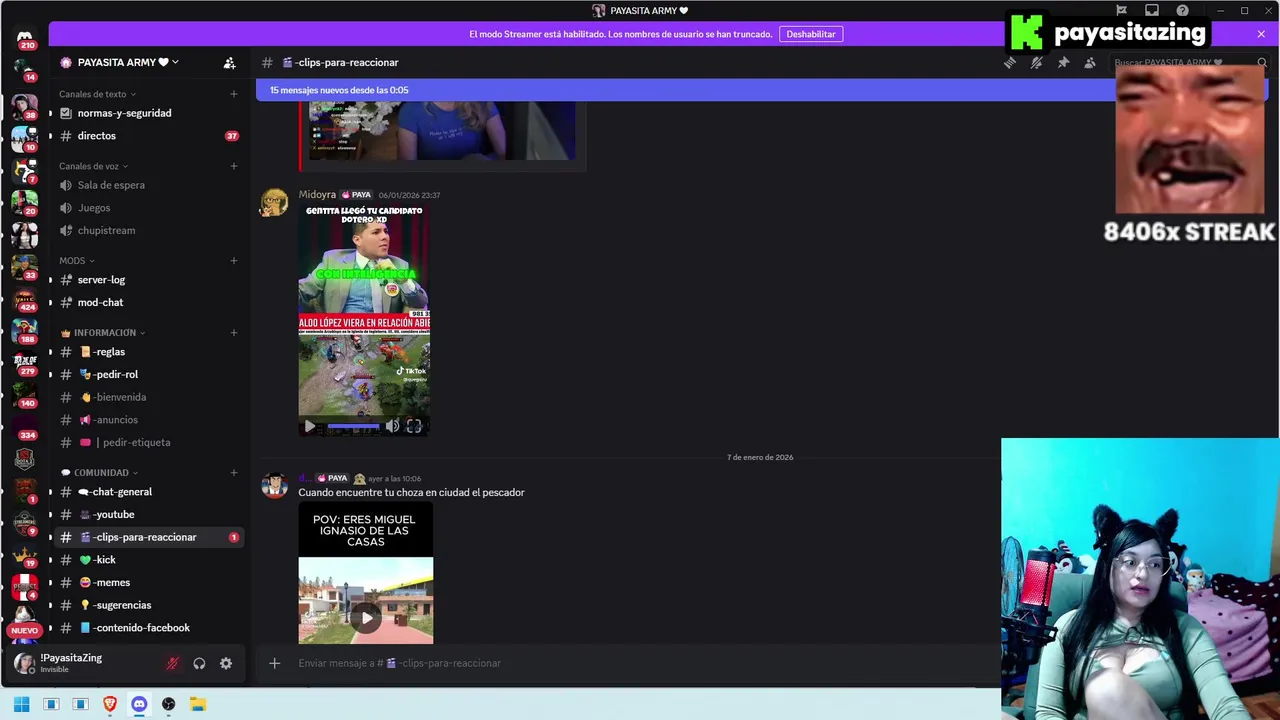Create channel in MODS category
This screenshot has width=1280, height=720.
(234, 261)
